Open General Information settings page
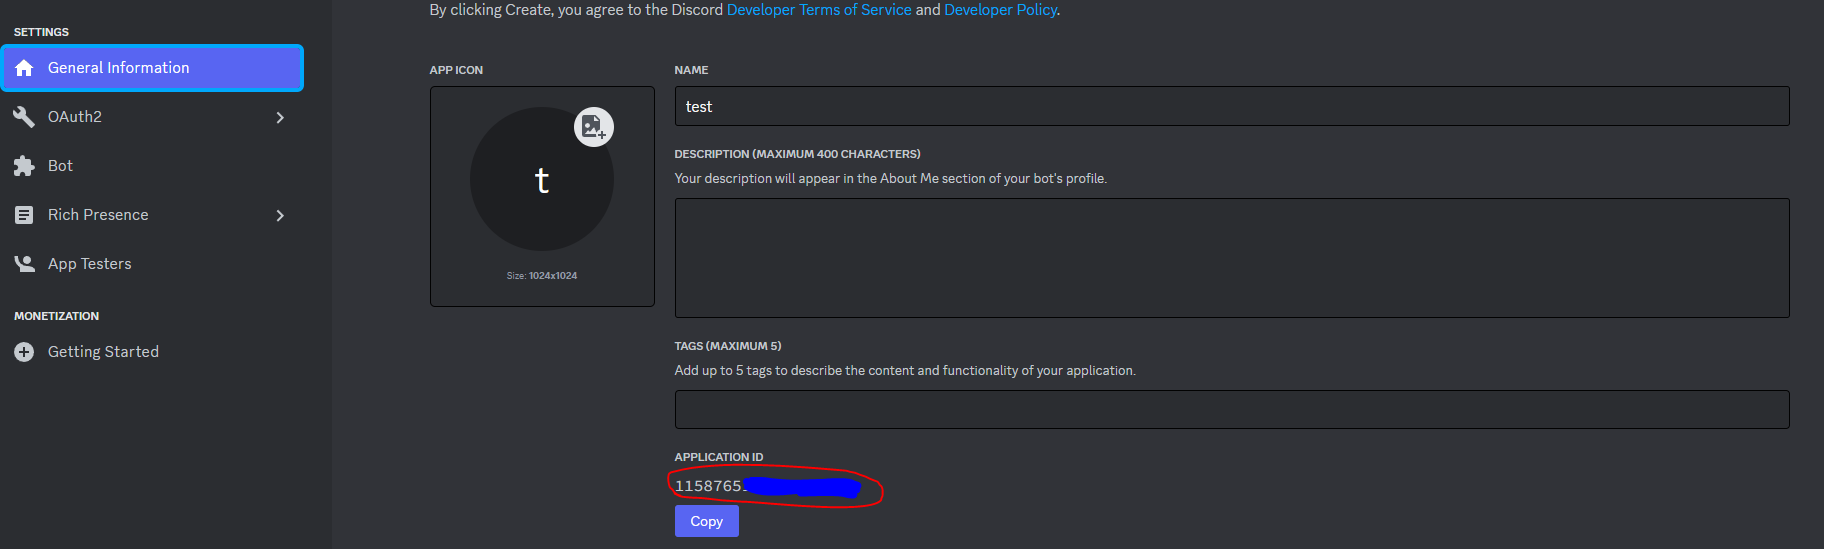1824x549 pixels. point(152,68)
